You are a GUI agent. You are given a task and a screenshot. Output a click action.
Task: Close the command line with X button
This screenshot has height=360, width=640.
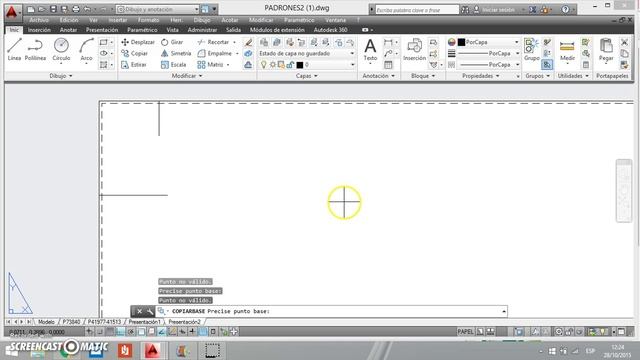coord(139,311)
